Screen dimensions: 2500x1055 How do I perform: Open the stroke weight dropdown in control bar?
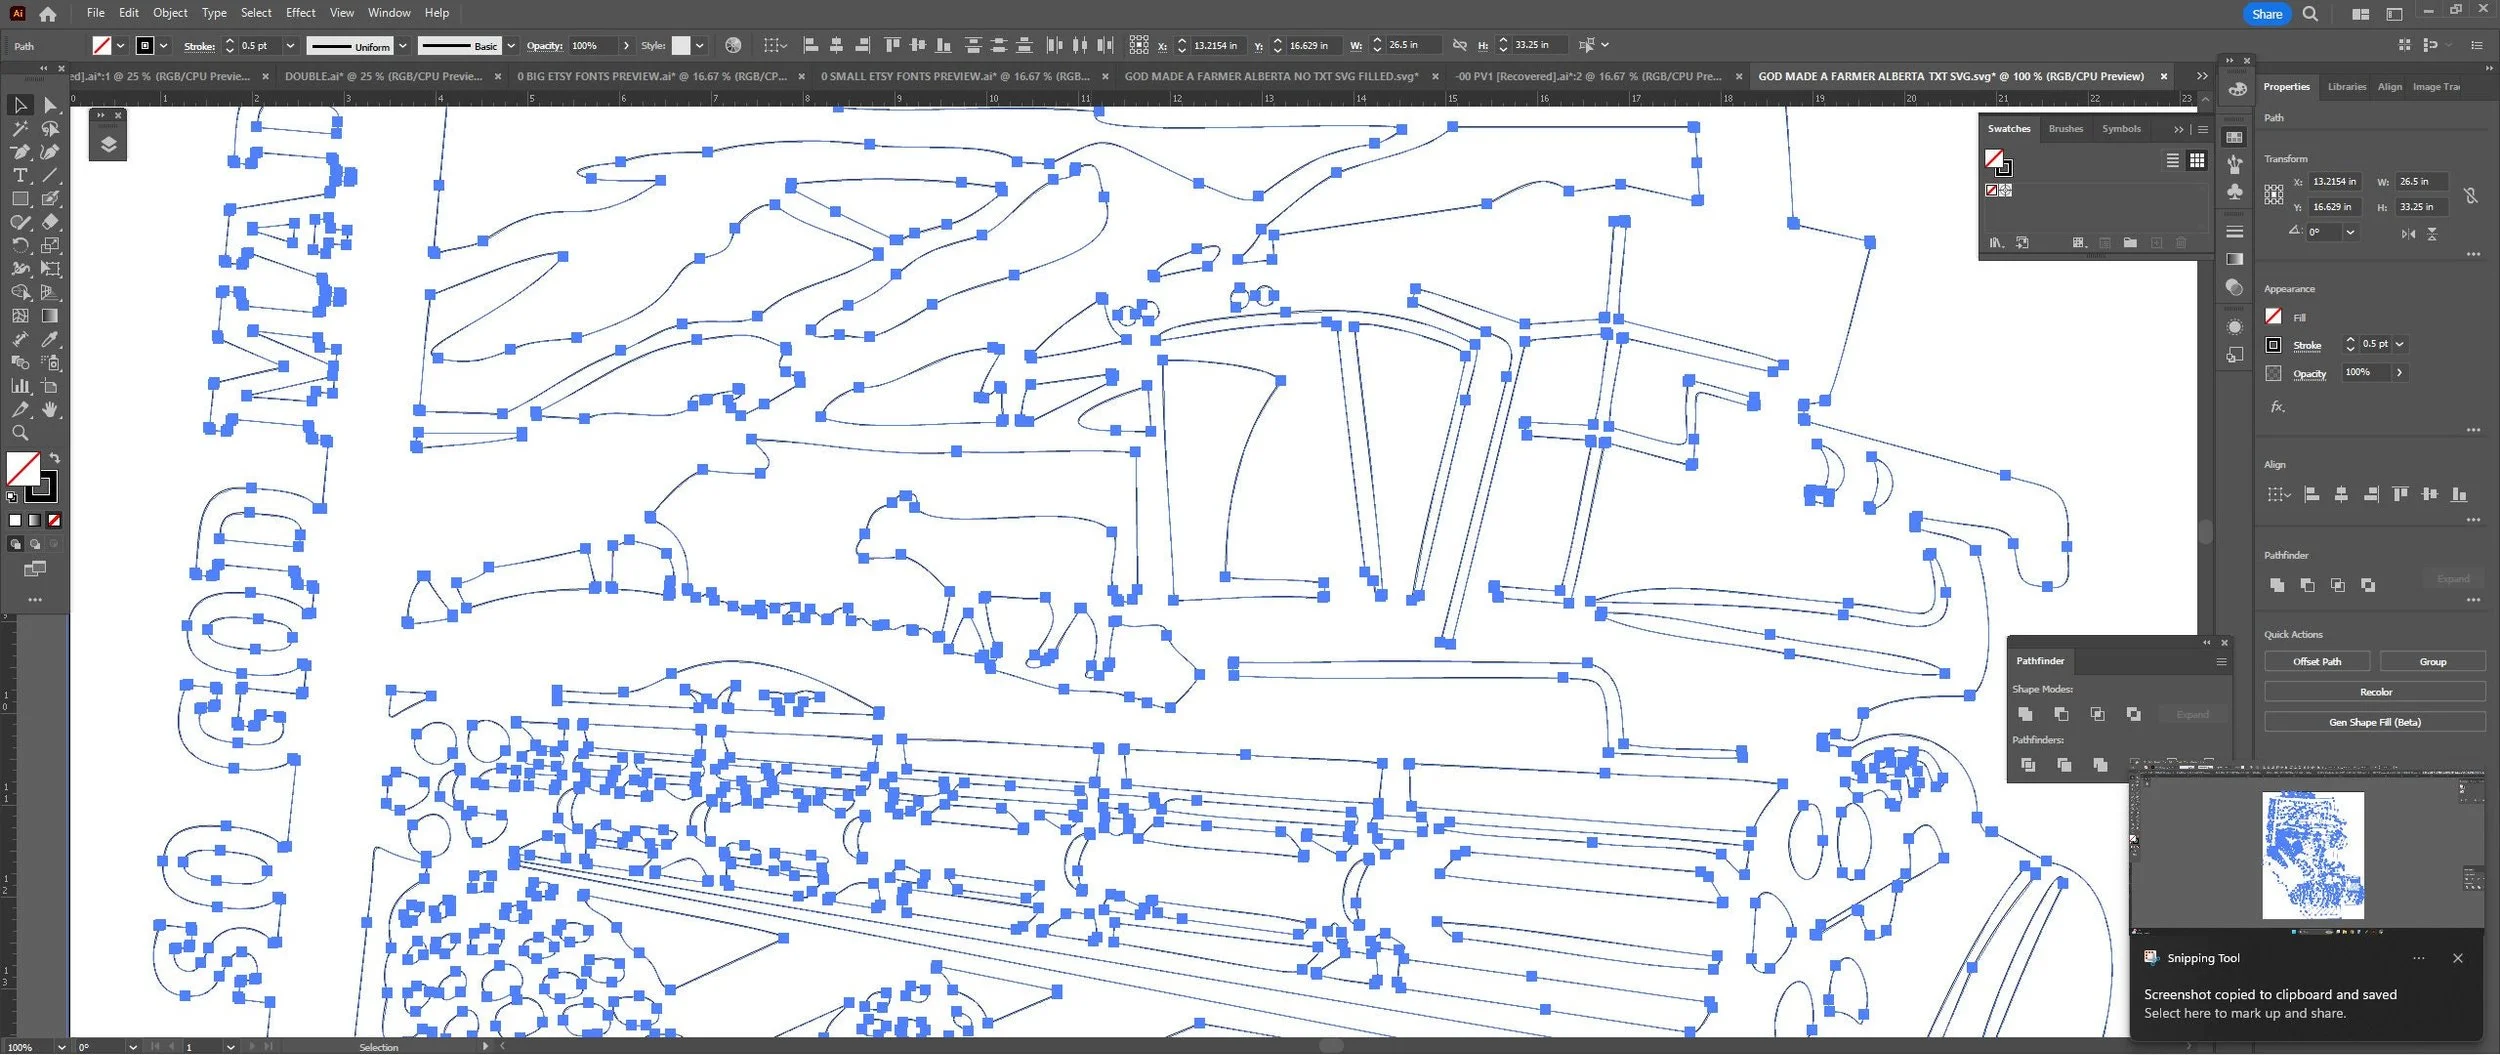(290, 46)
